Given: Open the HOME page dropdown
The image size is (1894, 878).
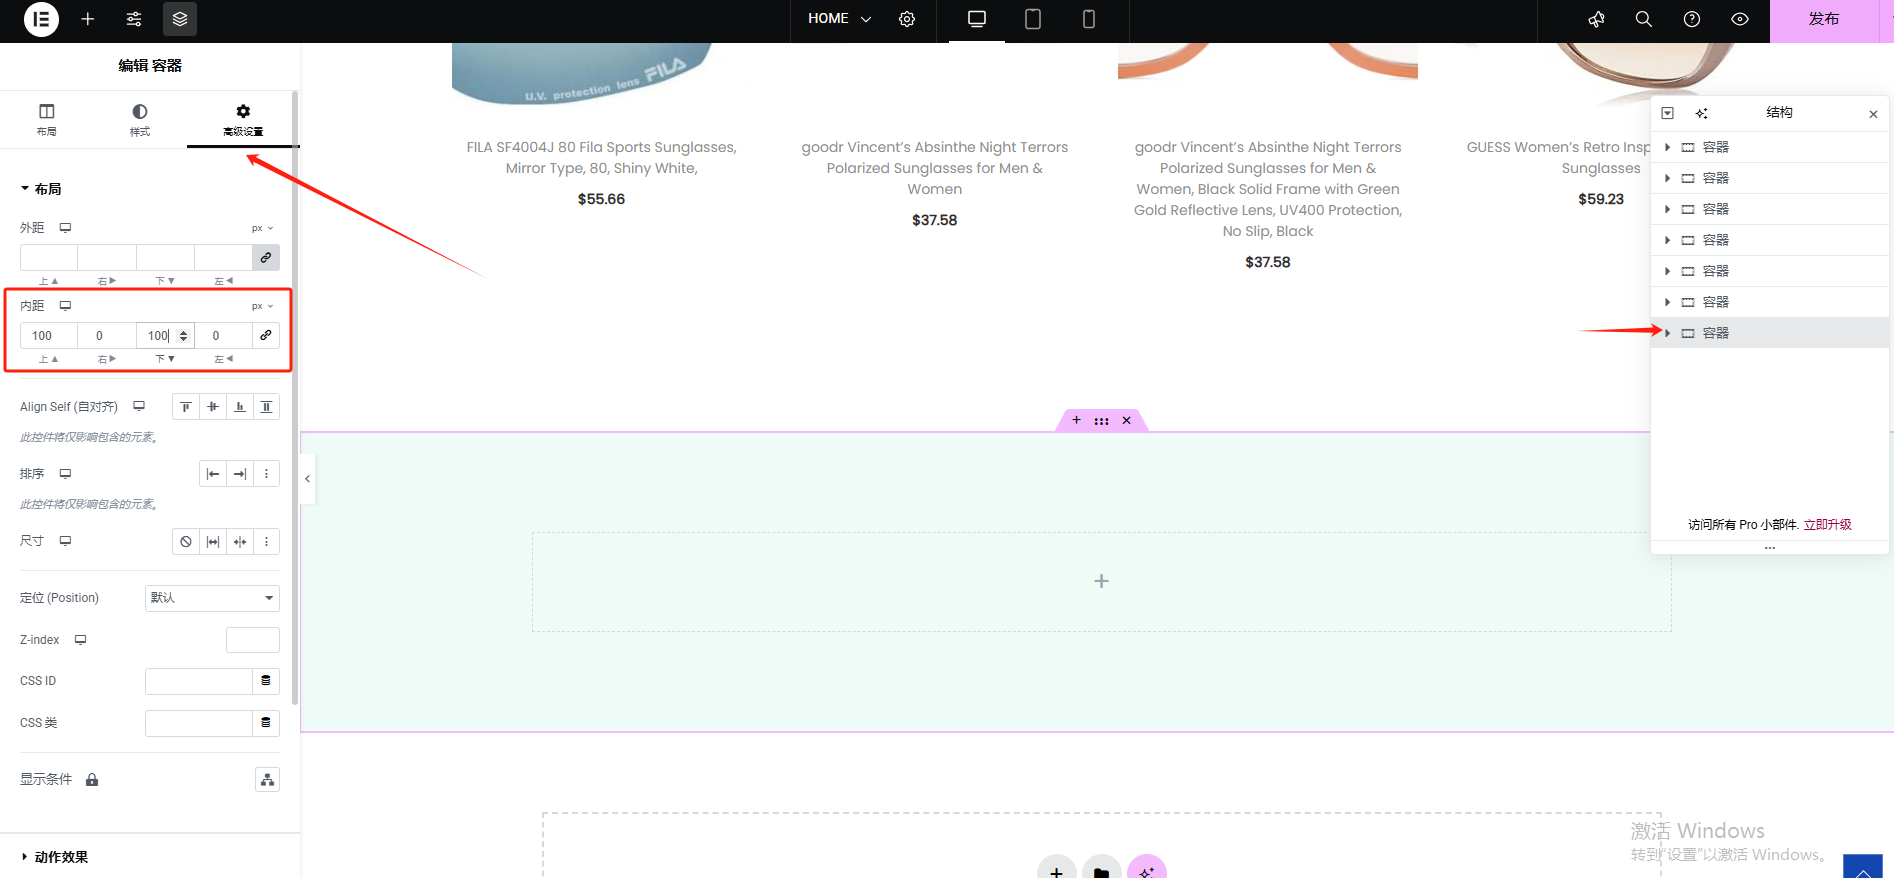Looking at the screenshot, I should coord(840,19).
